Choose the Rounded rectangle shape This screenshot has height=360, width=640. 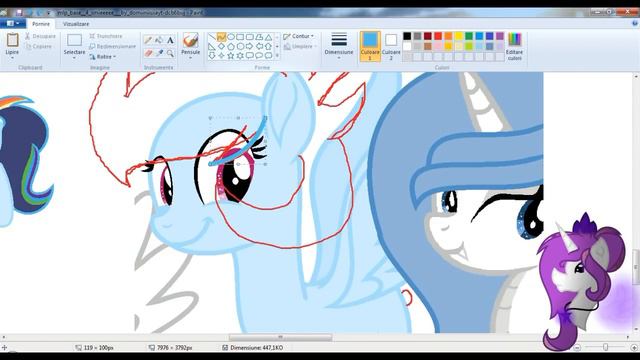coord(249,37)
